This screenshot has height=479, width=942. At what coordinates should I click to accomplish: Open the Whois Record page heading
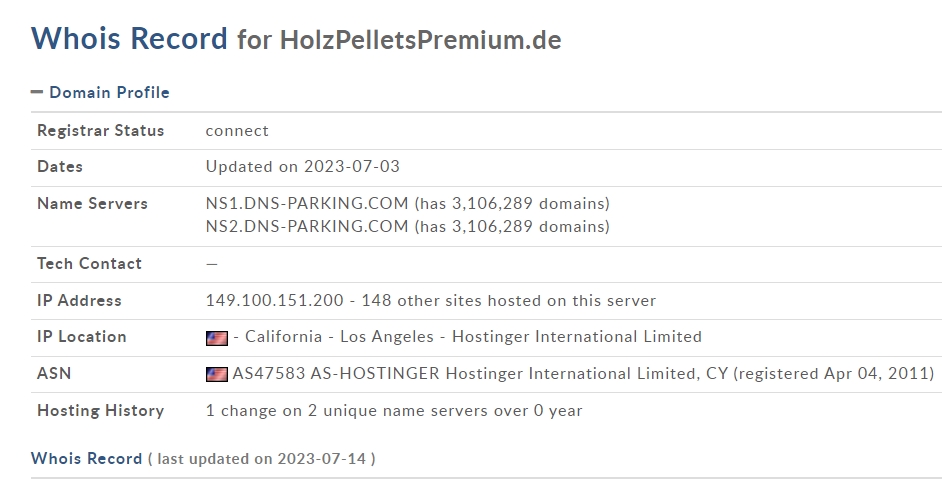[x=129, y=38]
